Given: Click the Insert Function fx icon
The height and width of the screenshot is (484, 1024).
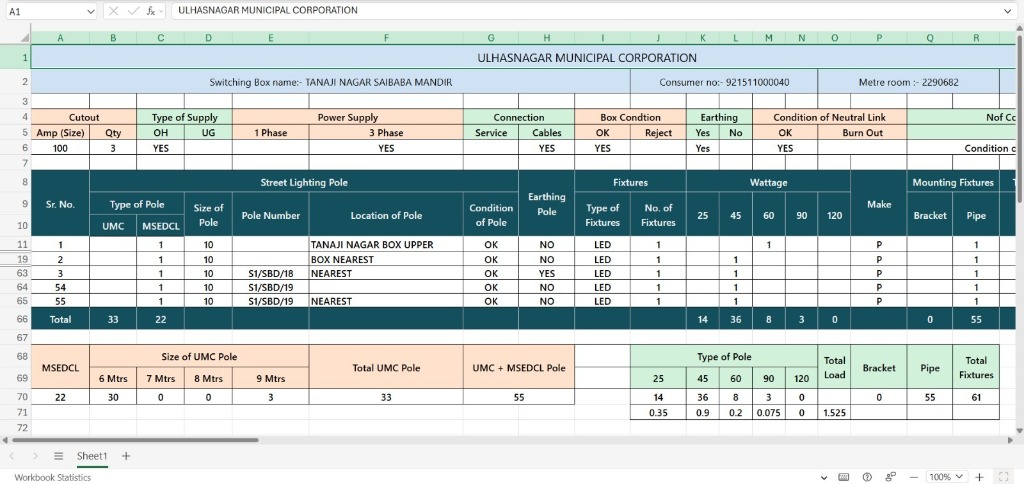Looking at the screenshot, I should pyautogui.click(x=150, y=10).
